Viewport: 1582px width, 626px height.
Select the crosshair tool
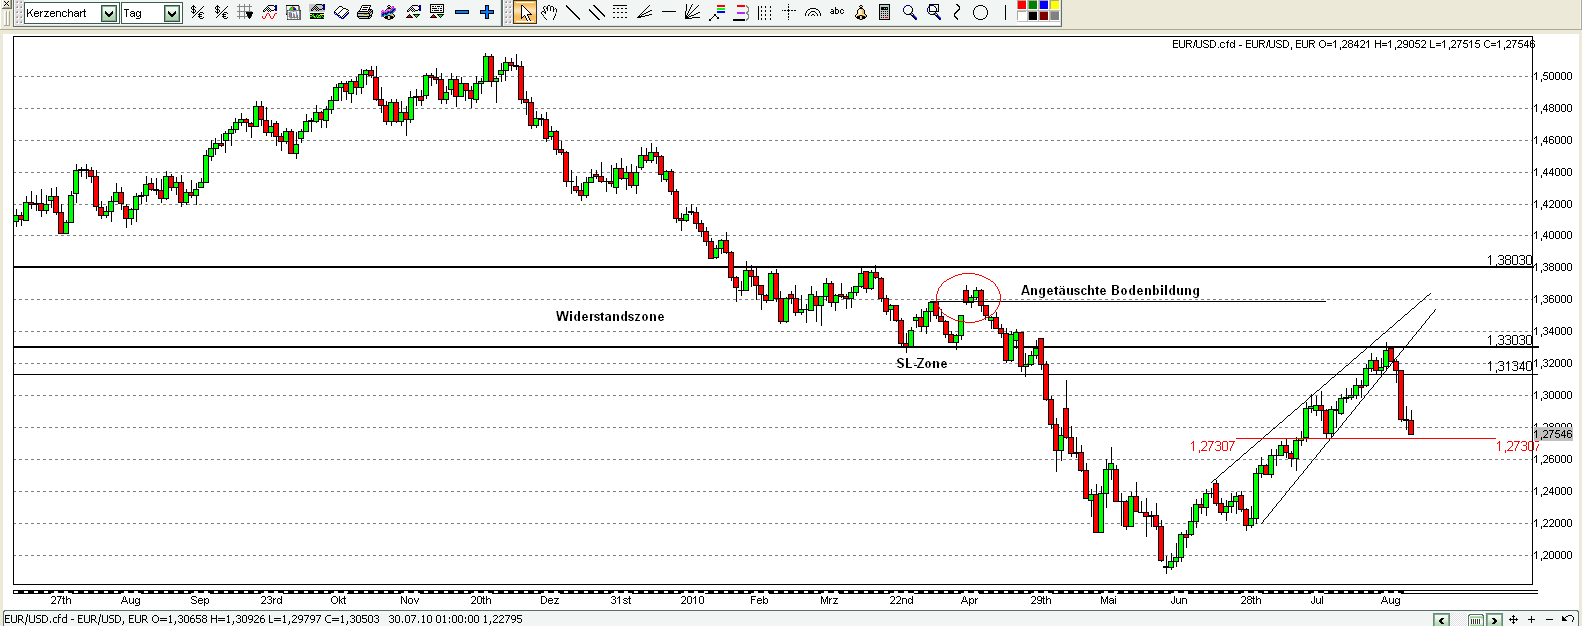point(788,13)
